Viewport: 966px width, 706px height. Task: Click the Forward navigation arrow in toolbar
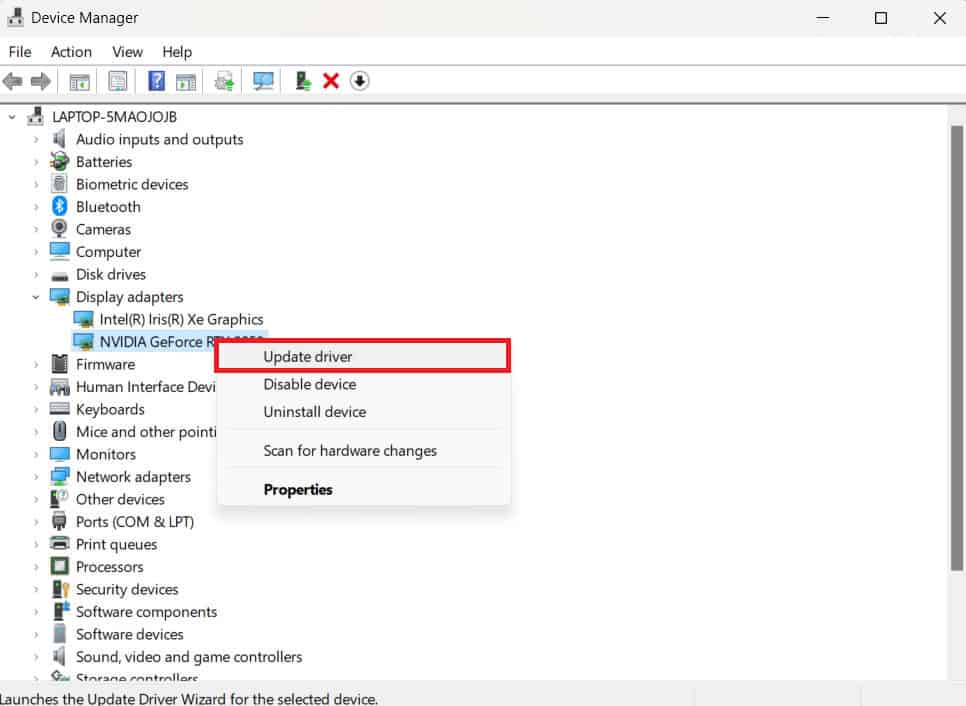pyautogui.click(x=39, y=80)
